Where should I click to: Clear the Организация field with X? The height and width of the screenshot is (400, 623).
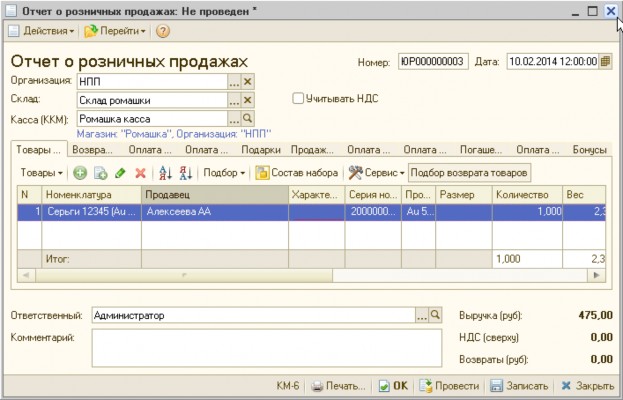coord(248,81)
